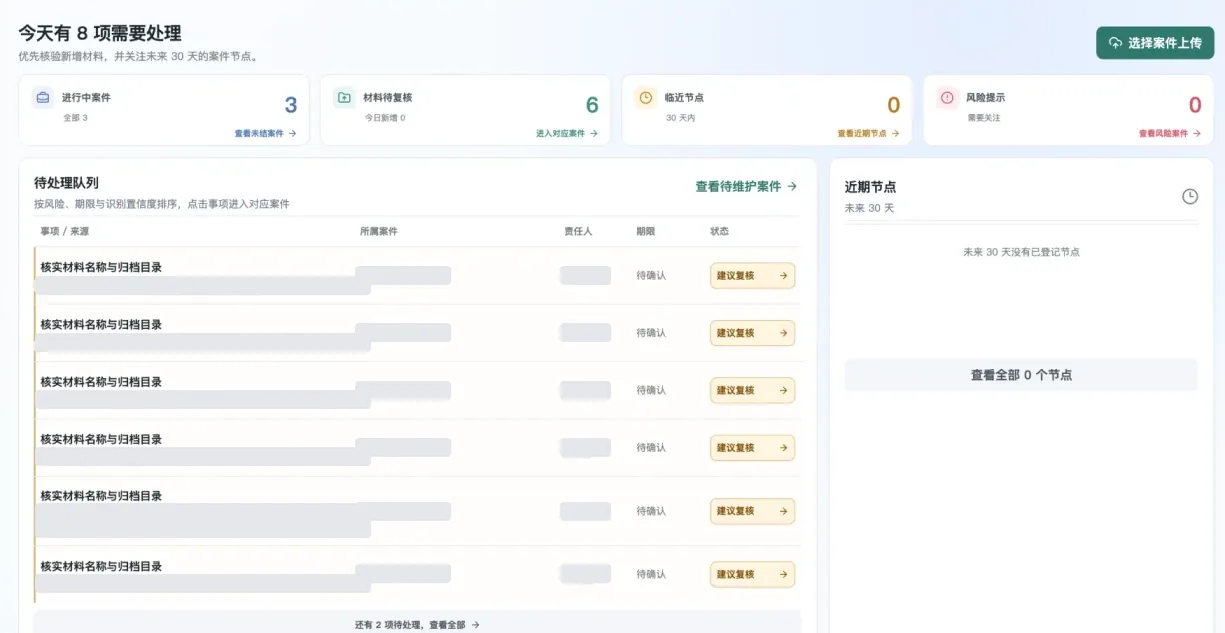Image resolution: width=1225 pixels, height=633 pixels.
Task: Click the 选择案件上传 upload button
Action: pos(1155,43)
